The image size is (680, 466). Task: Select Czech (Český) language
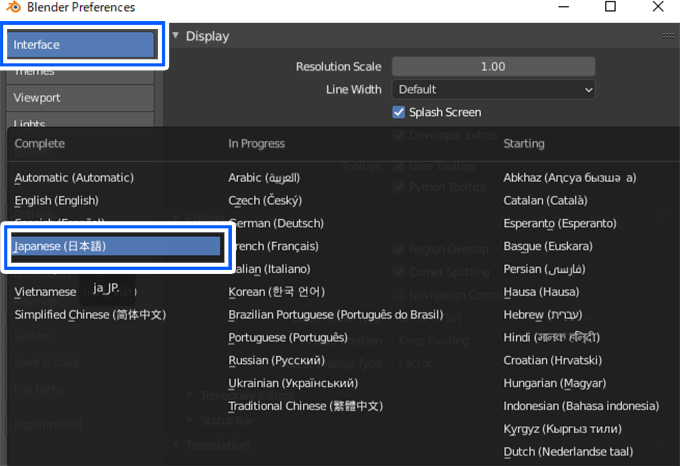coord(265,201)
